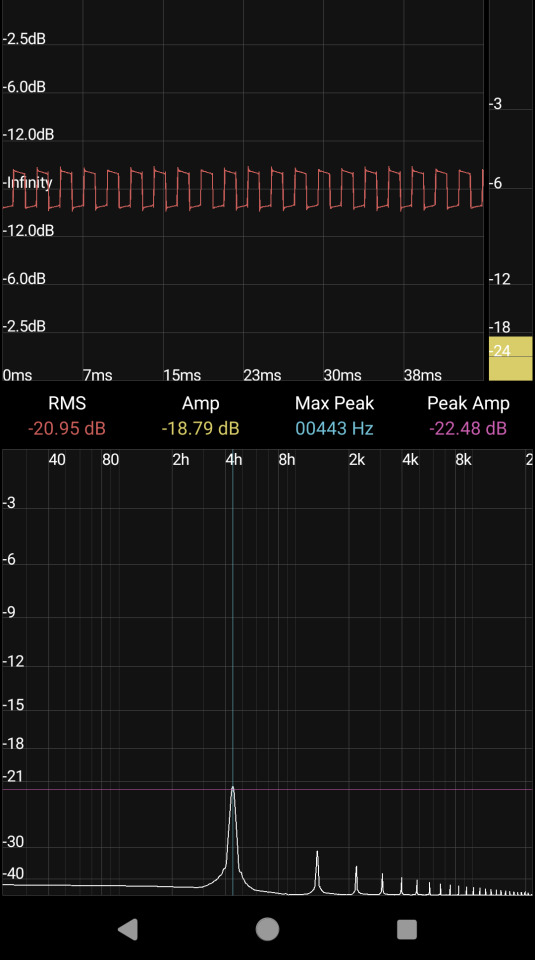The height and width of the screenshot is (960, 535).
Task: Tap the -40 spectrum dB label
Action: (13, 873)
